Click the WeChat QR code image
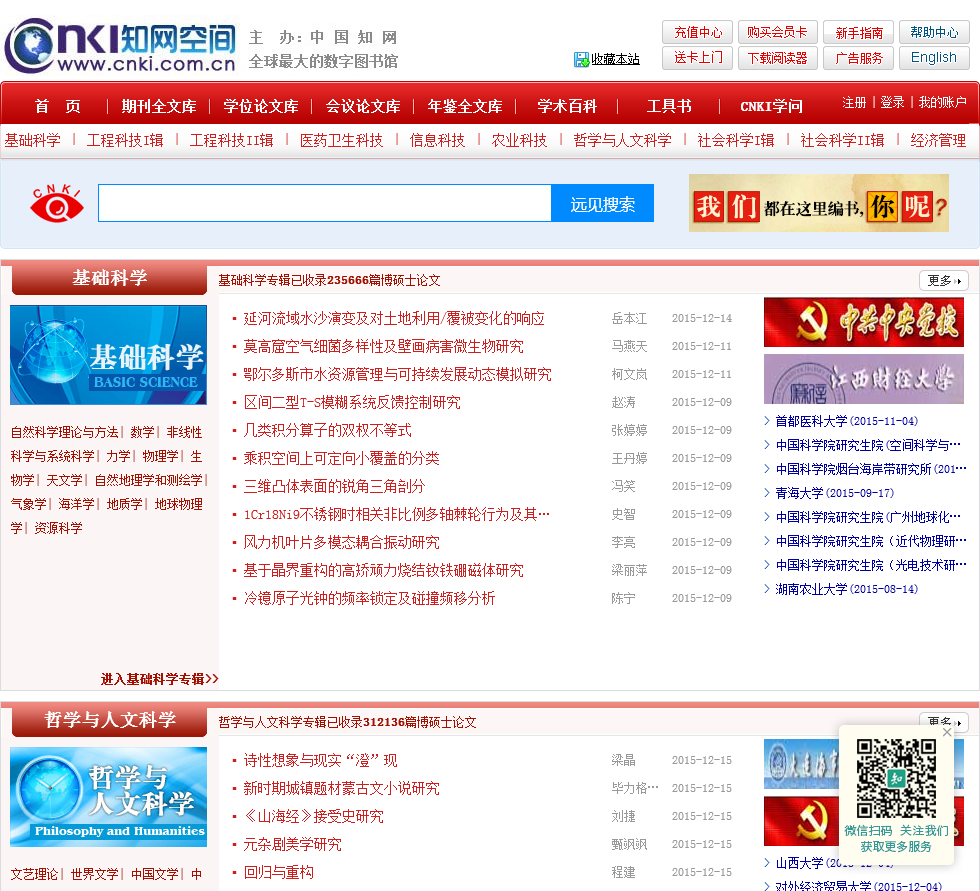Image resolution: width=980 pixels, height=891 pixels. coord(896,779)
